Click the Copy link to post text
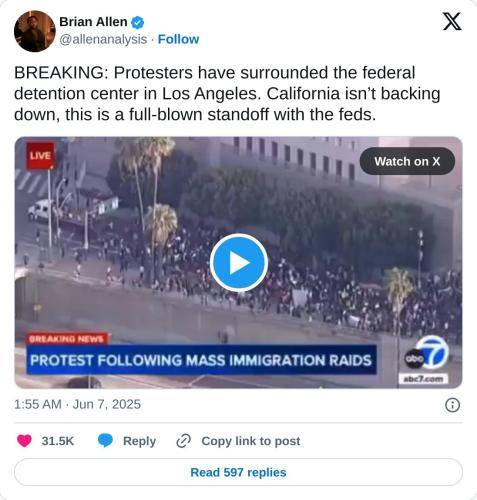The width and height of the screenshot is (477, 500). click(251, 441)
